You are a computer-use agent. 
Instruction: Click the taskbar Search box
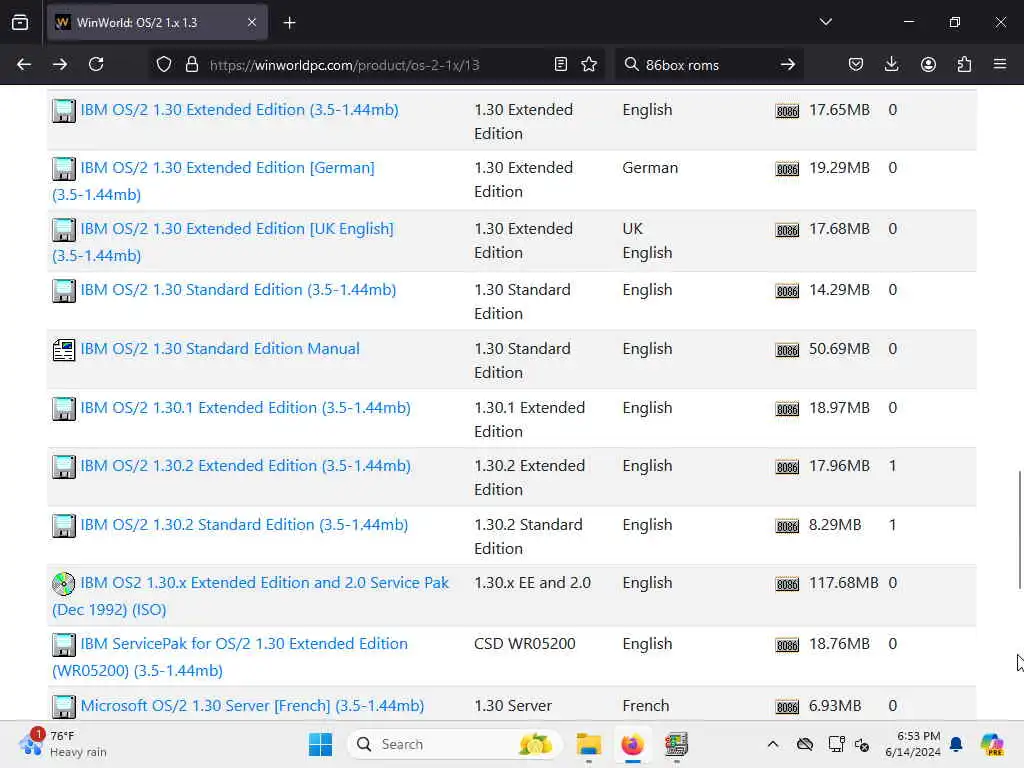pyautogui.click(x=455, y=744)
